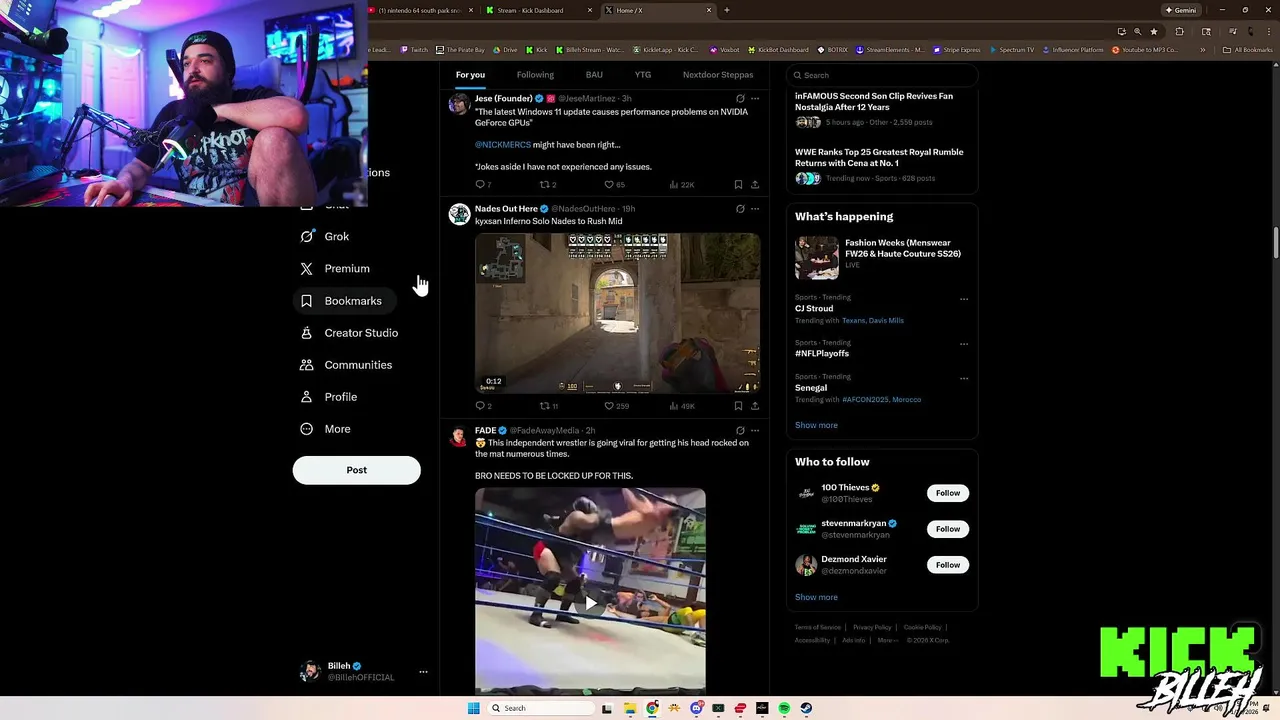The width and height of the screenshot is (1280, 720).
Task: Open Fashion Weeks live event
Action: click(881, 257)
